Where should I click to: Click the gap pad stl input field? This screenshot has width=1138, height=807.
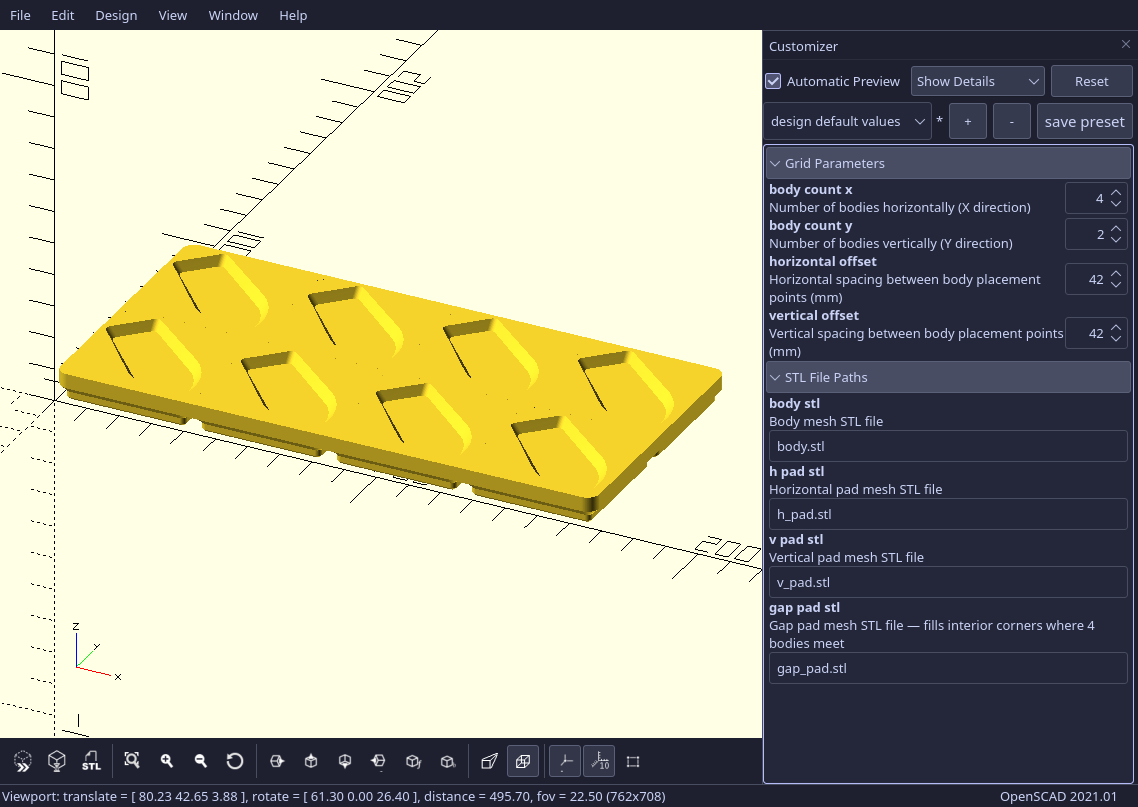click(948, 668)
